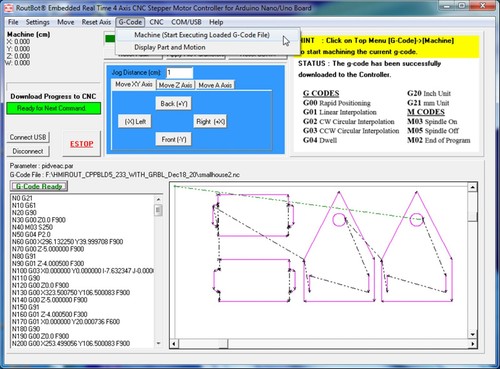
Task: Click G-code list scroll down arrow
Action: [x=158, y=343]
